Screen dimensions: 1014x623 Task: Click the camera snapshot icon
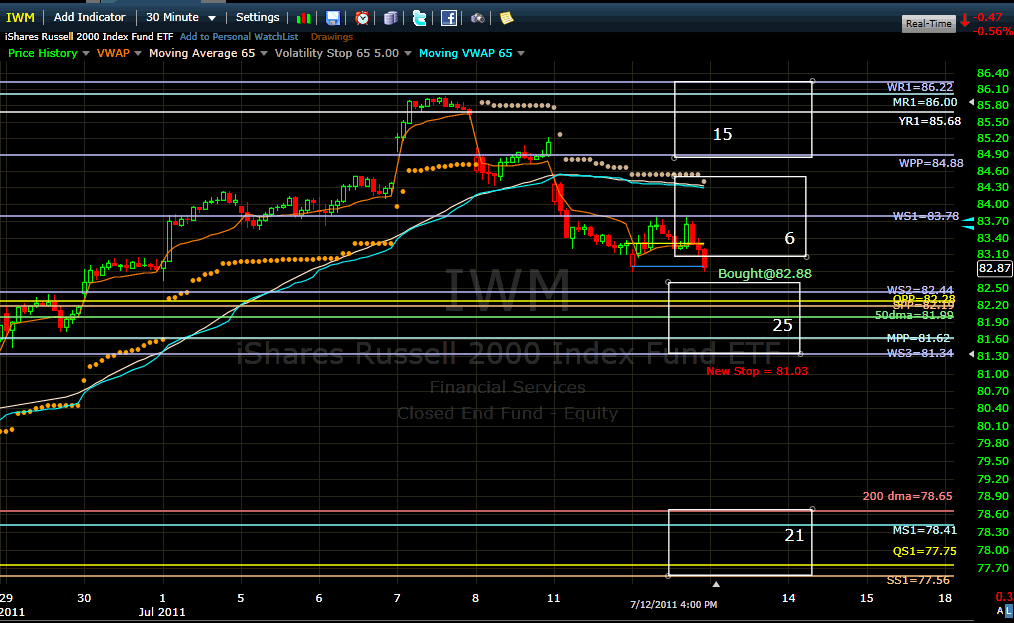[477, 18]
